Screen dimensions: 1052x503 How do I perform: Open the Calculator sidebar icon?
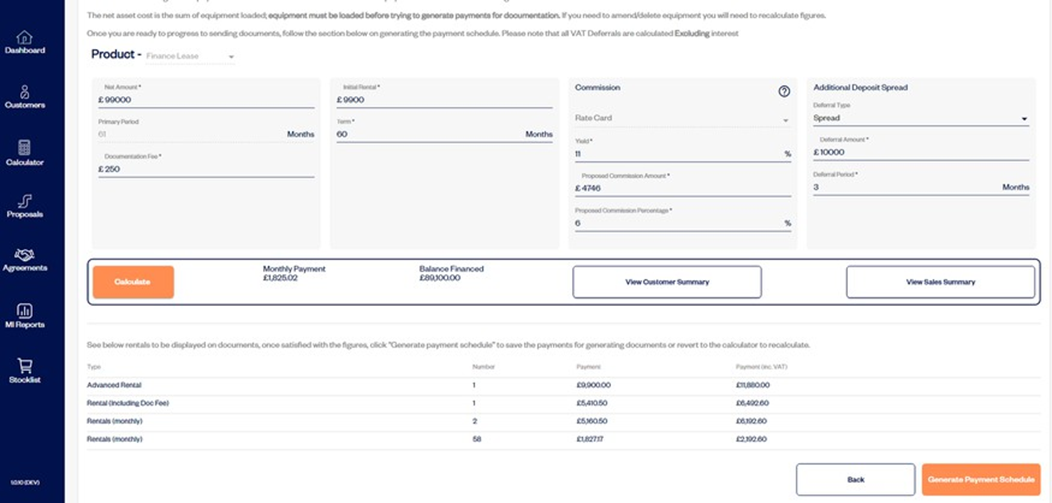tap(24, 148)
